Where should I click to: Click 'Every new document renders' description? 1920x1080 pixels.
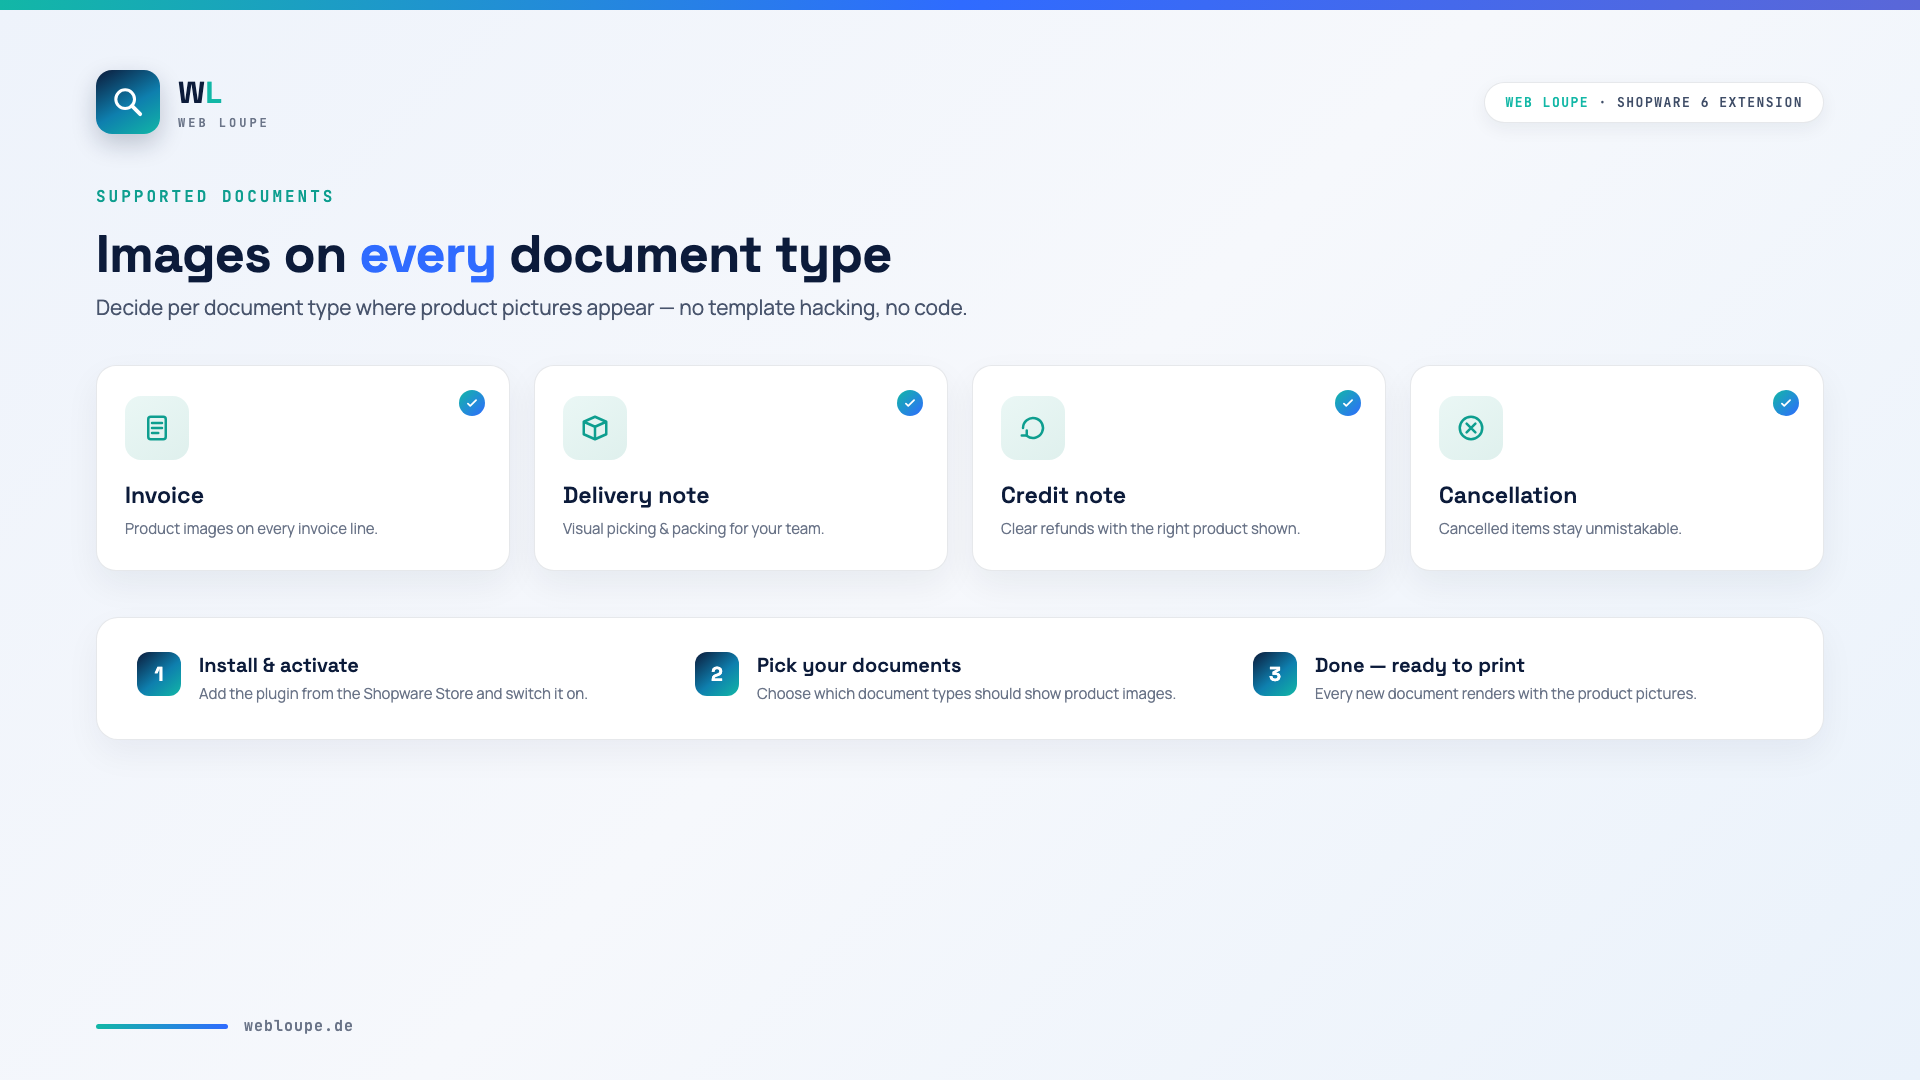[x=1505, y=693]
